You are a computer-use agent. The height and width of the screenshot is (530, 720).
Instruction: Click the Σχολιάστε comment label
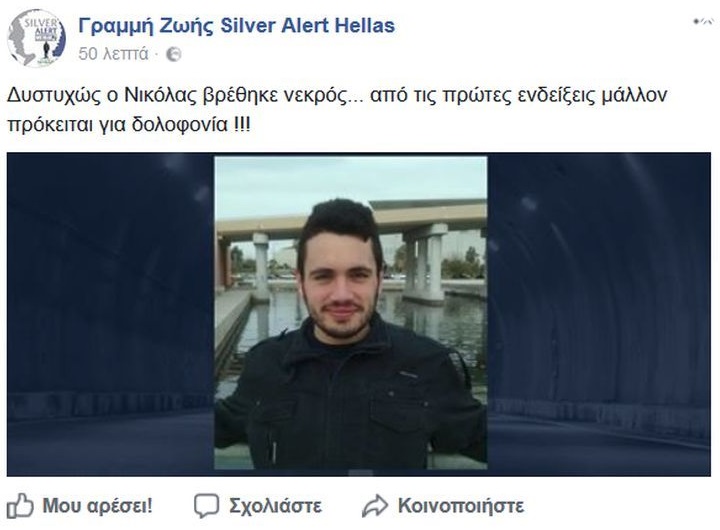pyautogui.click(x=275, y=506)
